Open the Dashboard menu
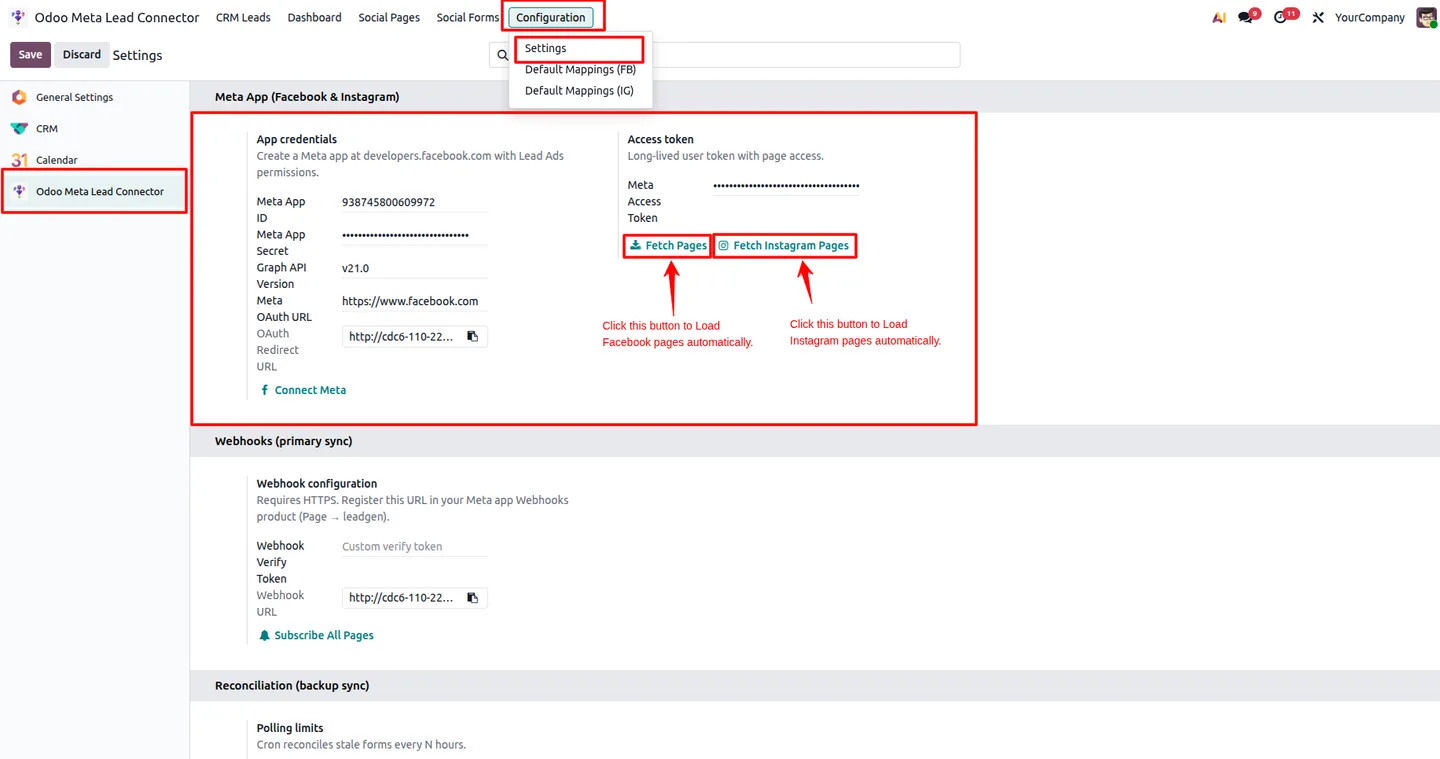 (314, 17)
